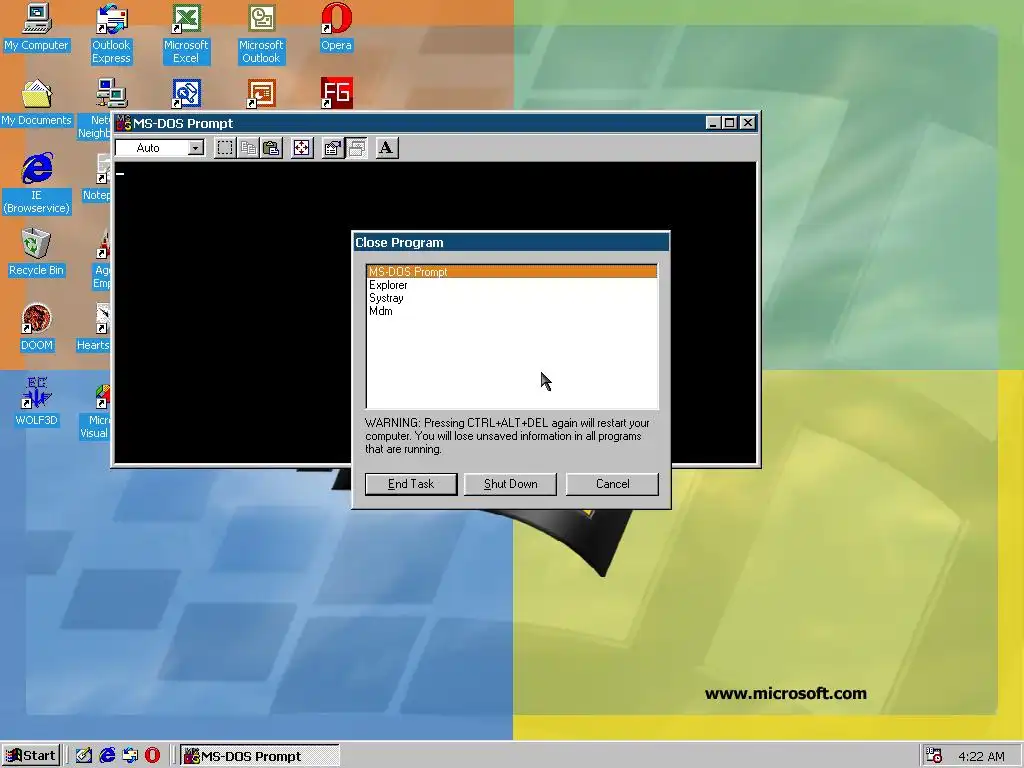
Task: Click the Shut Down button
Action: tap(511, 484)
